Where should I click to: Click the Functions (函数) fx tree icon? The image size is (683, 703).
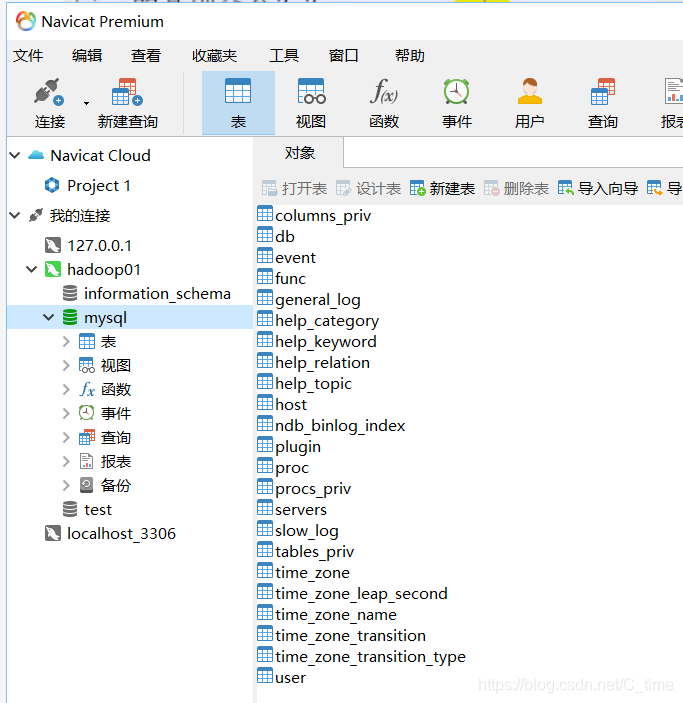coord(87,390)
